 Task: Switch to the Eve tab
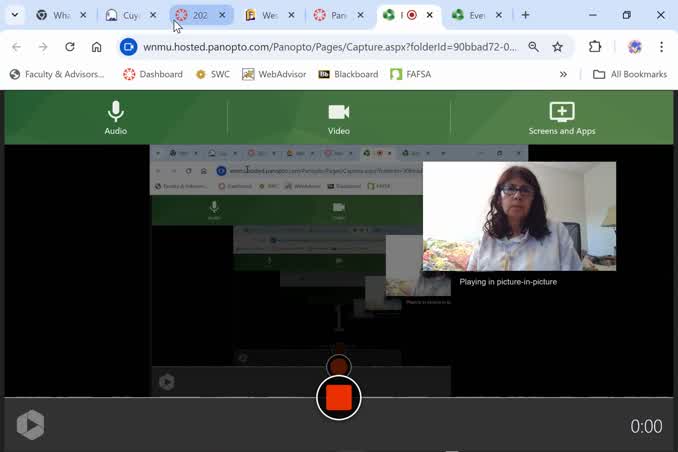(x=471, y=15)
